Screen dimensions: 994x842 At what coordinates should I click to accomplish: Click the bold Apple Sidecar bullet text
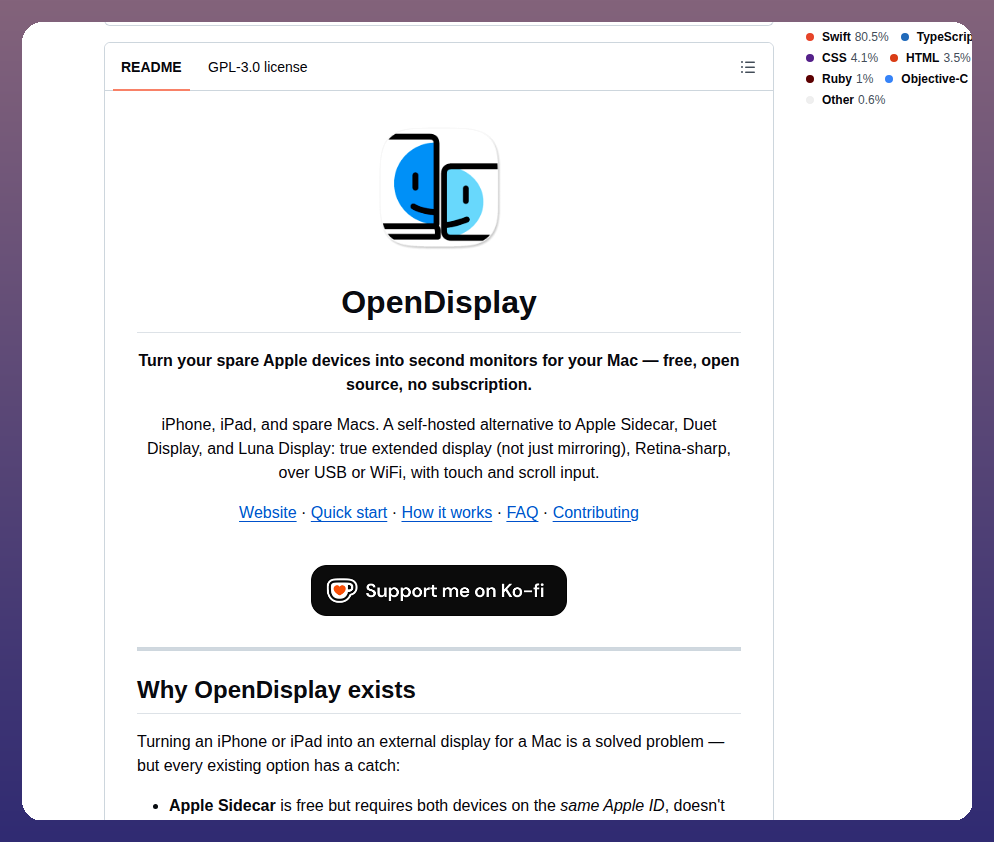222,805
